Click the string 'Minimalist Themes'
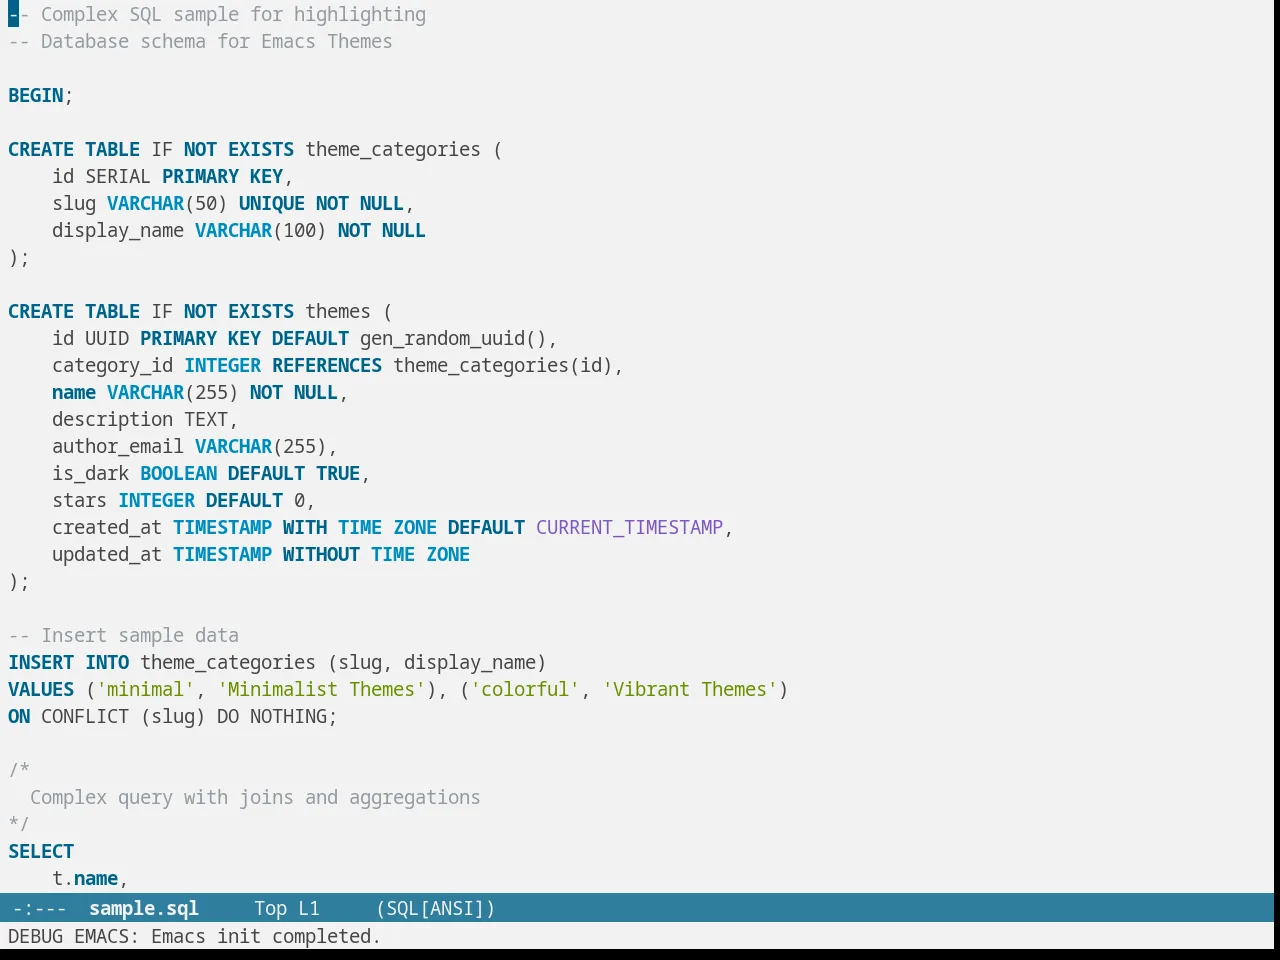Image resolution: width=1280 pixels, height=960 pixels. pos(321,689)
